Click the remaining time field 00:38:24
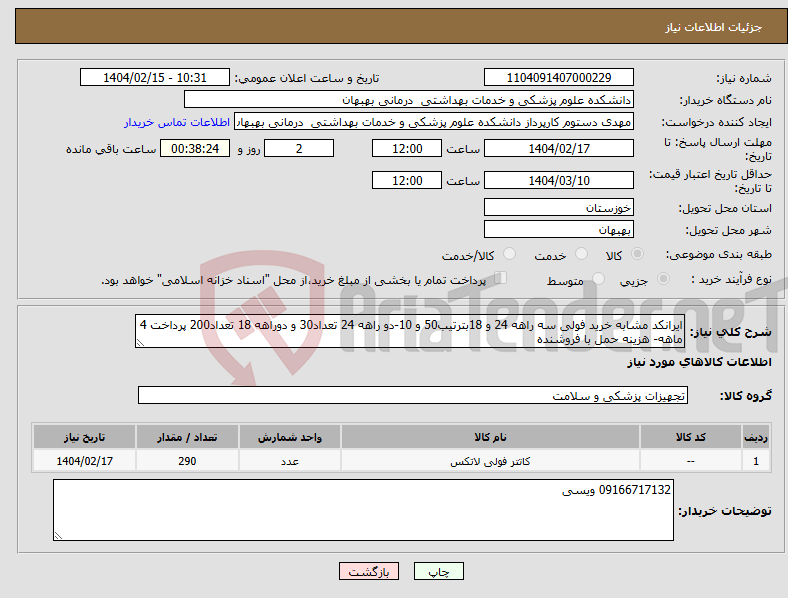Screen dimensions: 788x598 195,149
